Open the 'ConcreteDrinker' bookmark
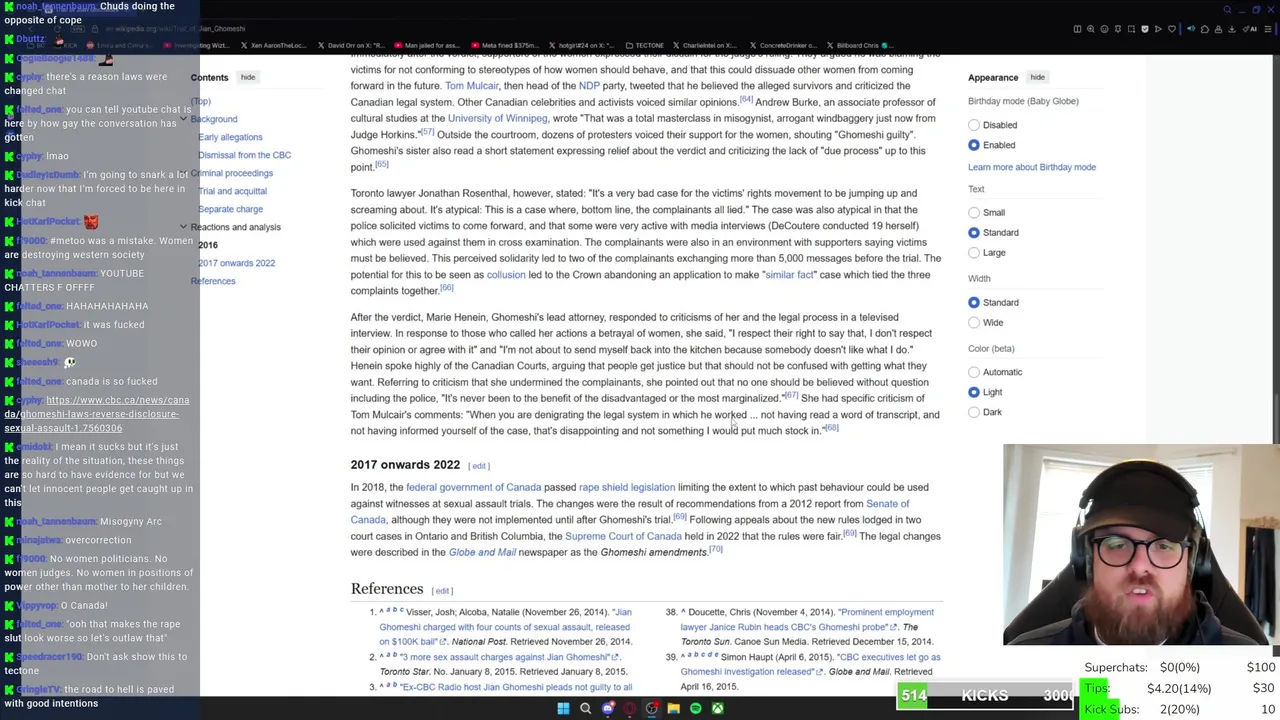1280x720 pixels. pos(785,45)
